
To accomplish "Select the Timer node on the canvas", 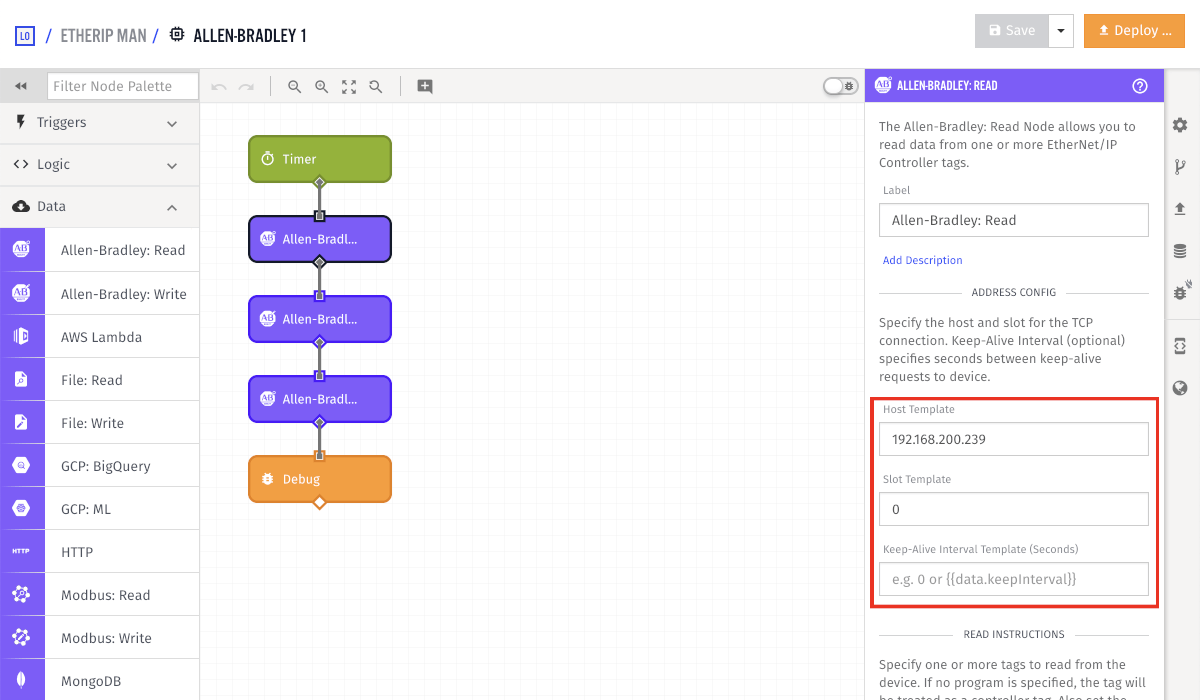I will coord(320,159).
